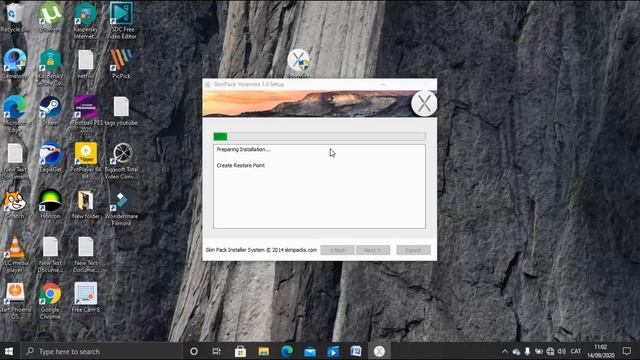
Task: Click the green installation progress bar
Action: (x=319, y=136)
